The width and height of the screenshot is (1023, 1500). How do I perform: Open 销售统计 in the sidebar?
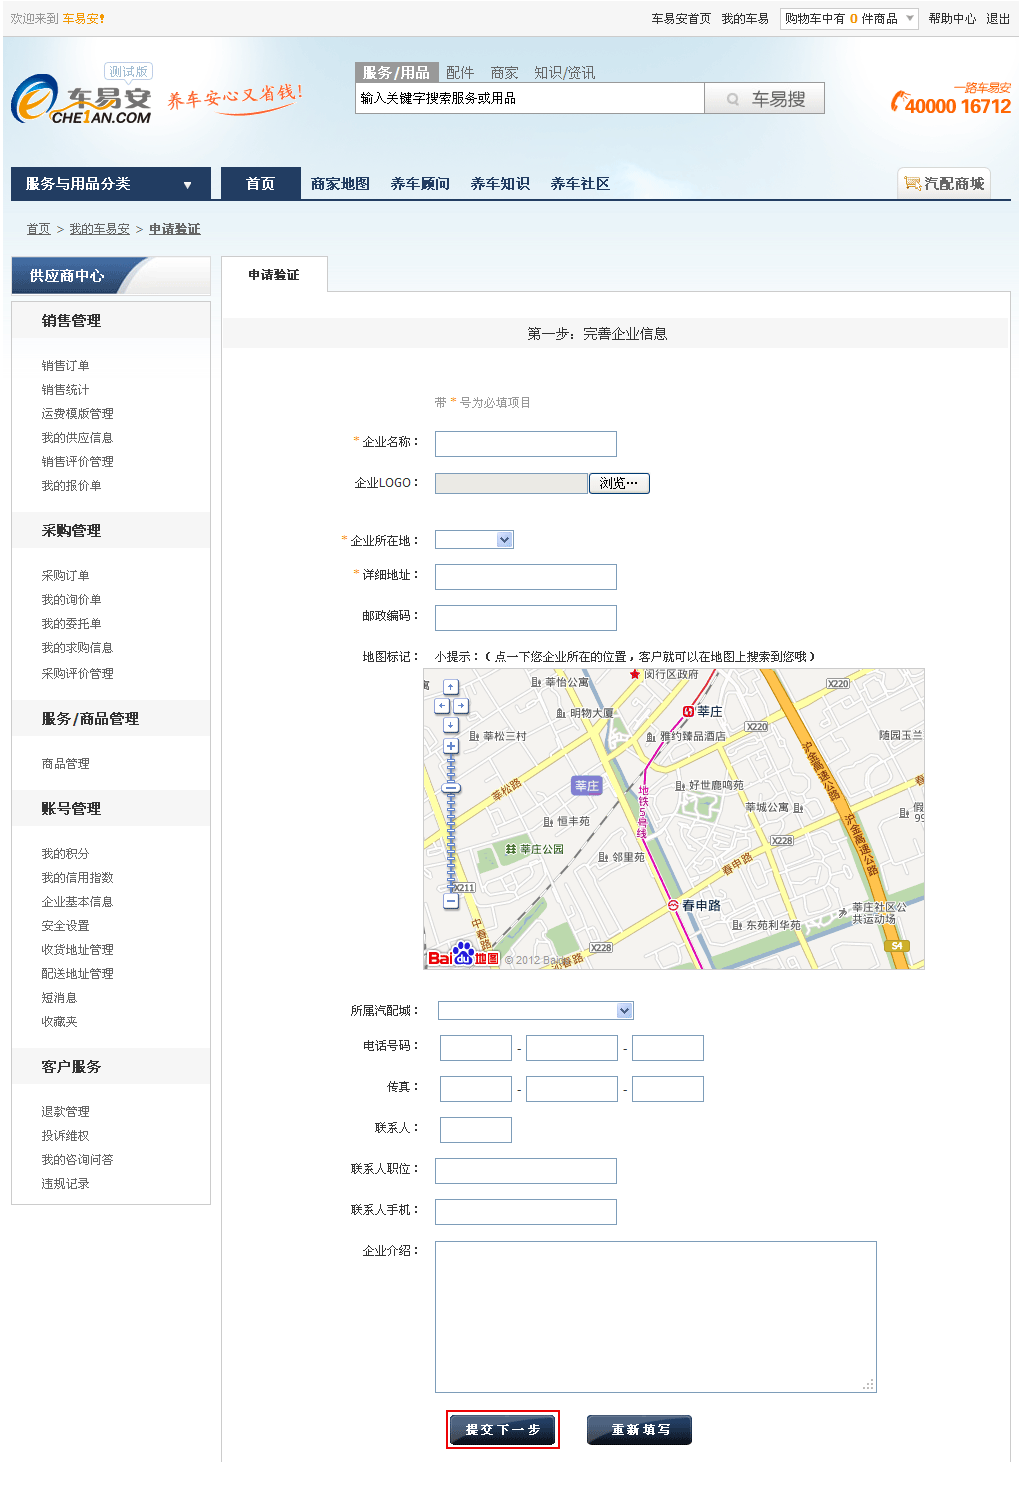[65, 390]
